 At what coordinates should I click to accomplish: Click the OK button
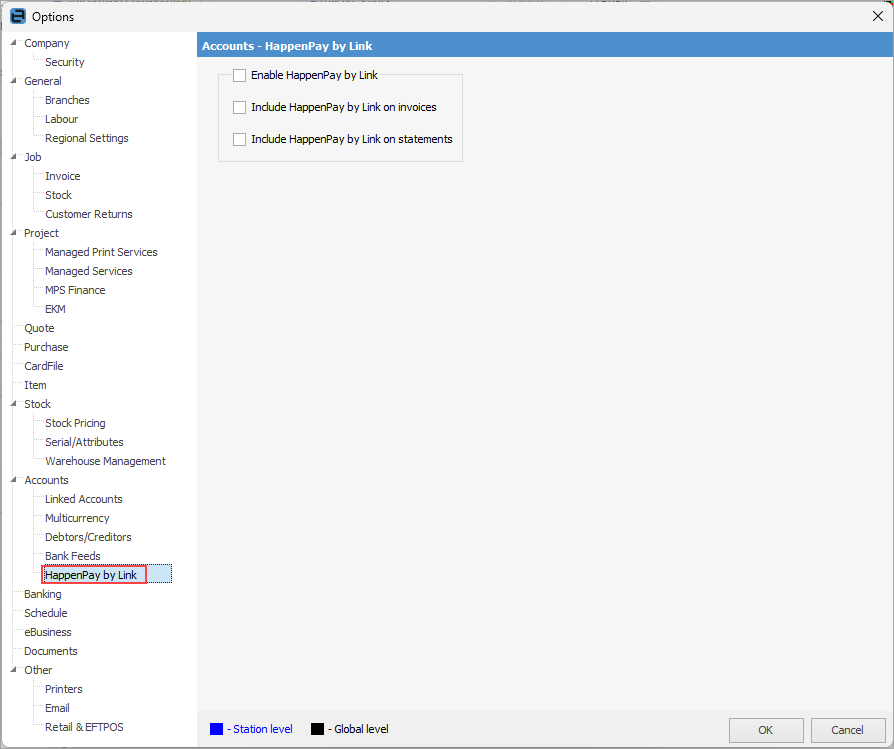tap(766, 730)
